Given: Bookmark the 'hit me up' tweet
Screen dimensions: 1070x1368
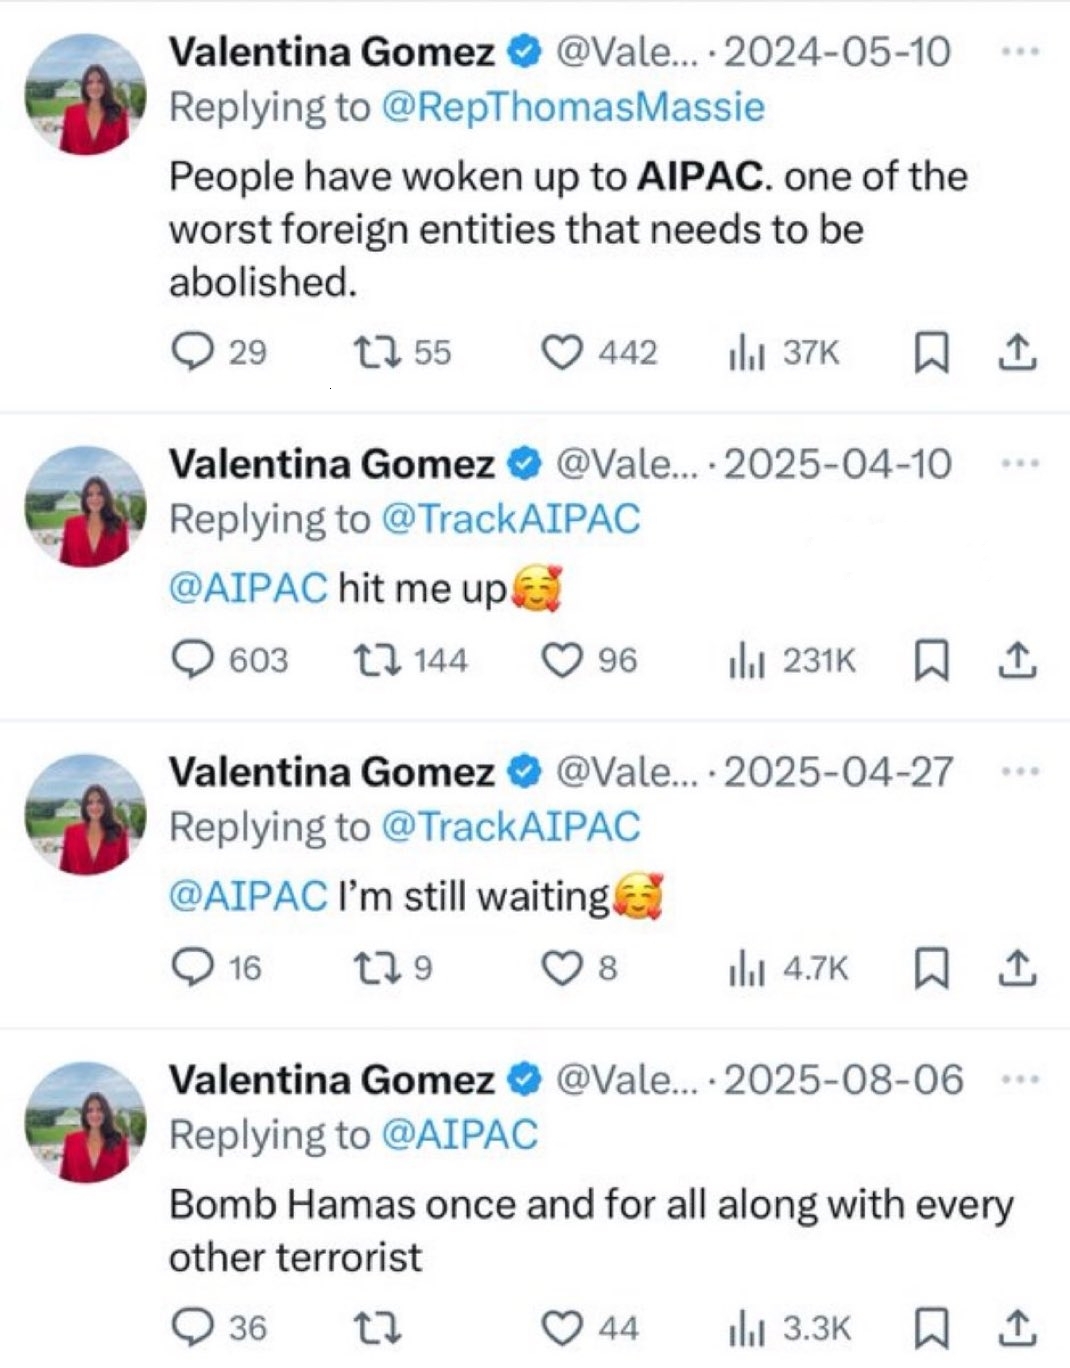Looking at the screenshot, I should point(931,660).
